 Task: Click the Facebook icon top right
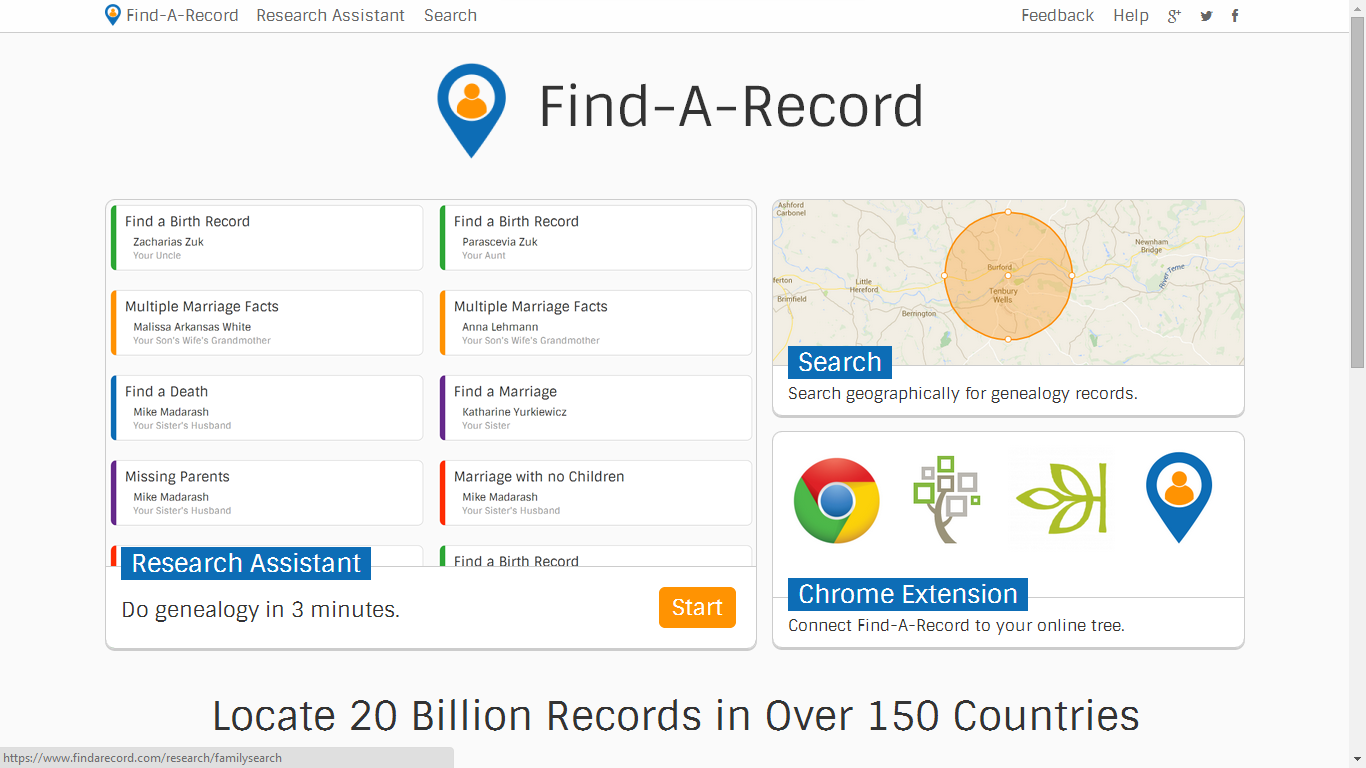click(x=1234, y=15)
